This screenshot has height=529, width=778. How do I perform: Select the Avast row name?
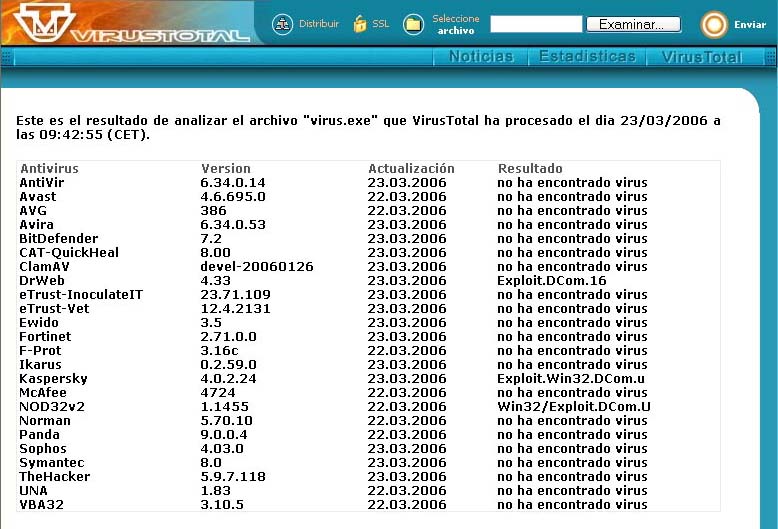[38, 197]
